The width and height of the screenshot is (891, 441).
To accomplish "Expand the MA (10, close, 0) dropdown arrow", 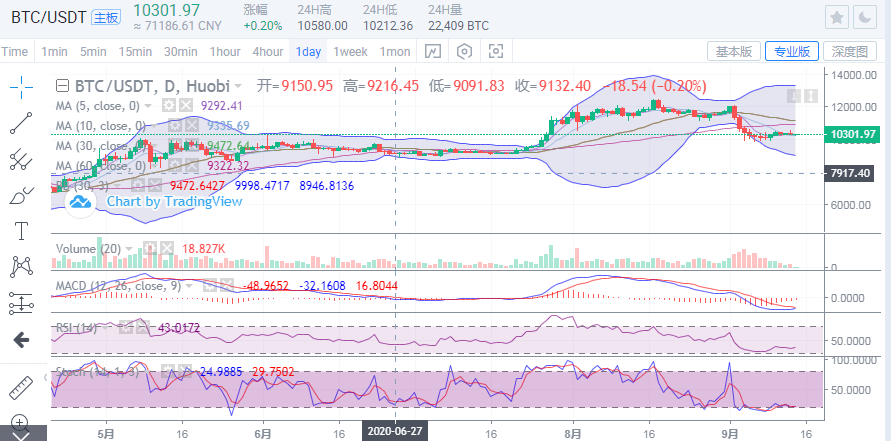I will (154, 126).
